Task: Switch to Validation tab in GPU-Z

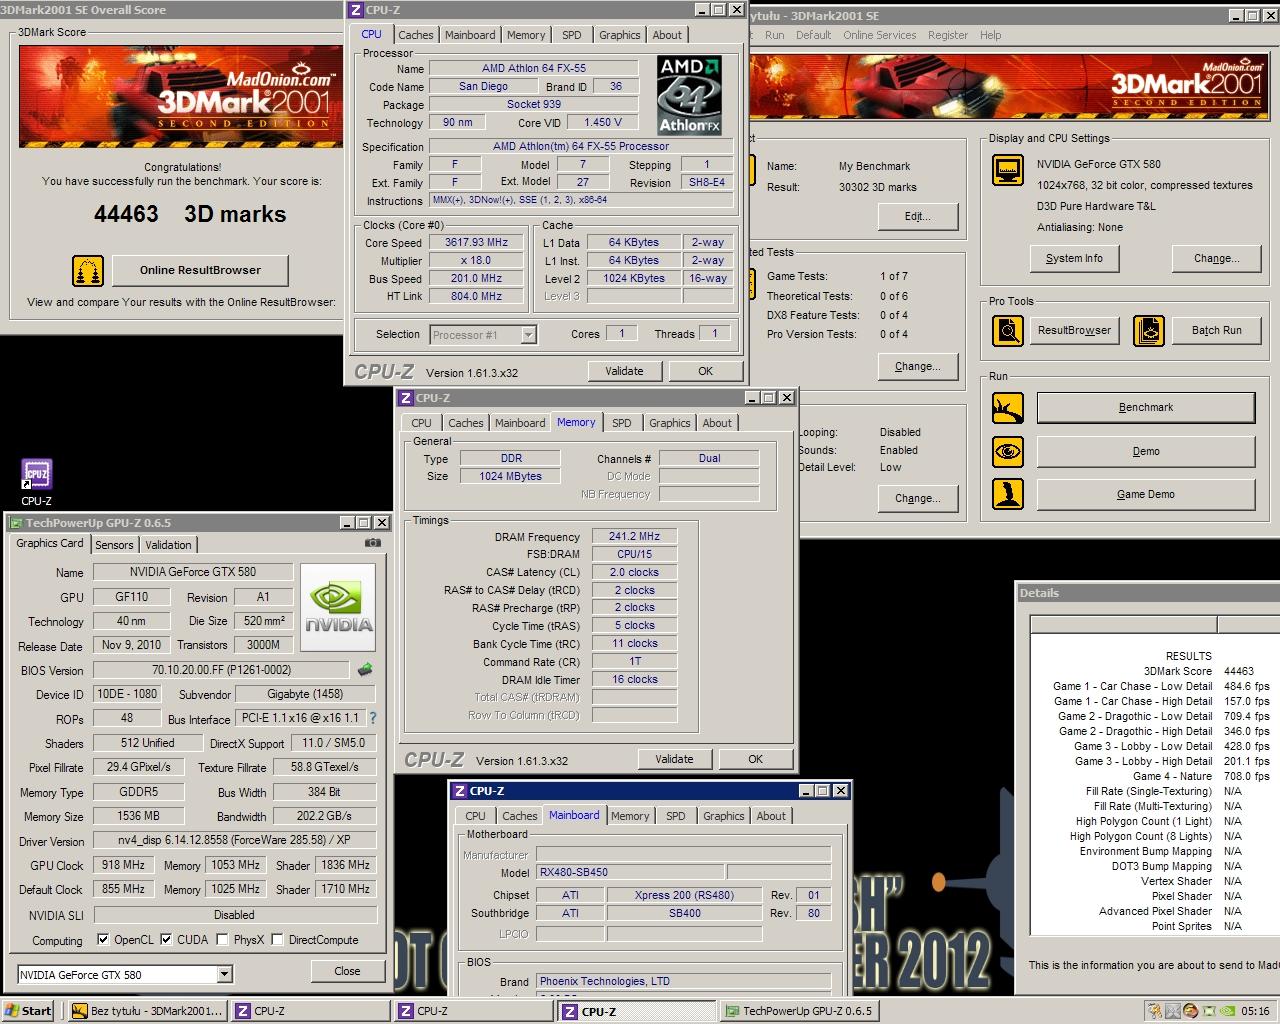Action: (x=168, y=545)
